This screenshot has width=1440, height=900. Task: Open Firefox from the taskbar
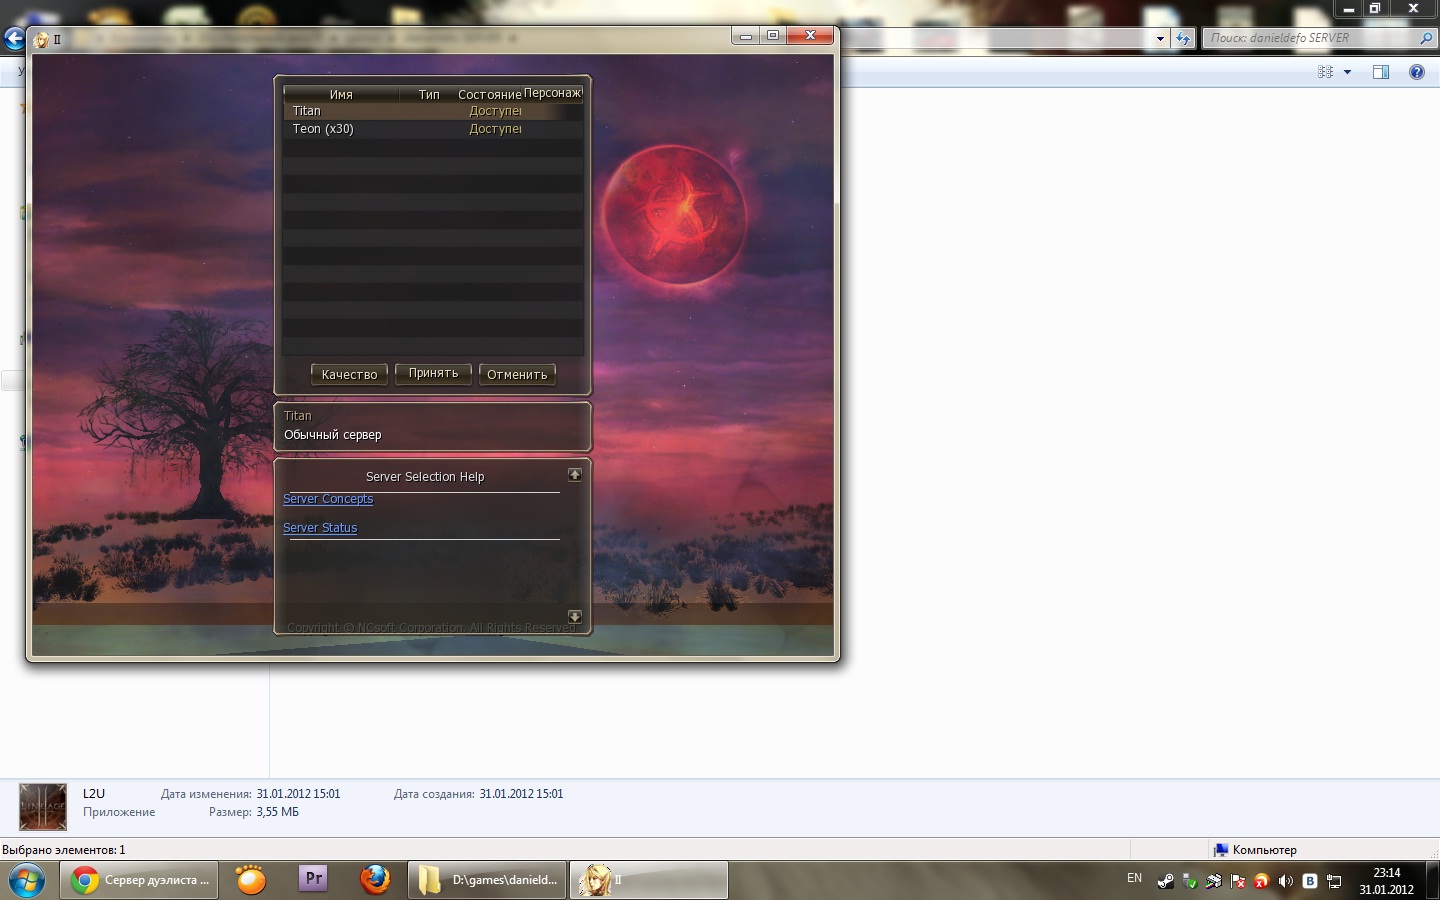coord(375,880)
